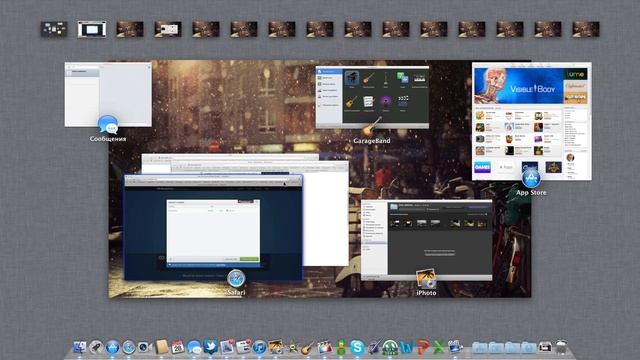This screenshot has height=360, width=640.
Task: Open App Store icon in the Dock
Action: tap(112, 347)
